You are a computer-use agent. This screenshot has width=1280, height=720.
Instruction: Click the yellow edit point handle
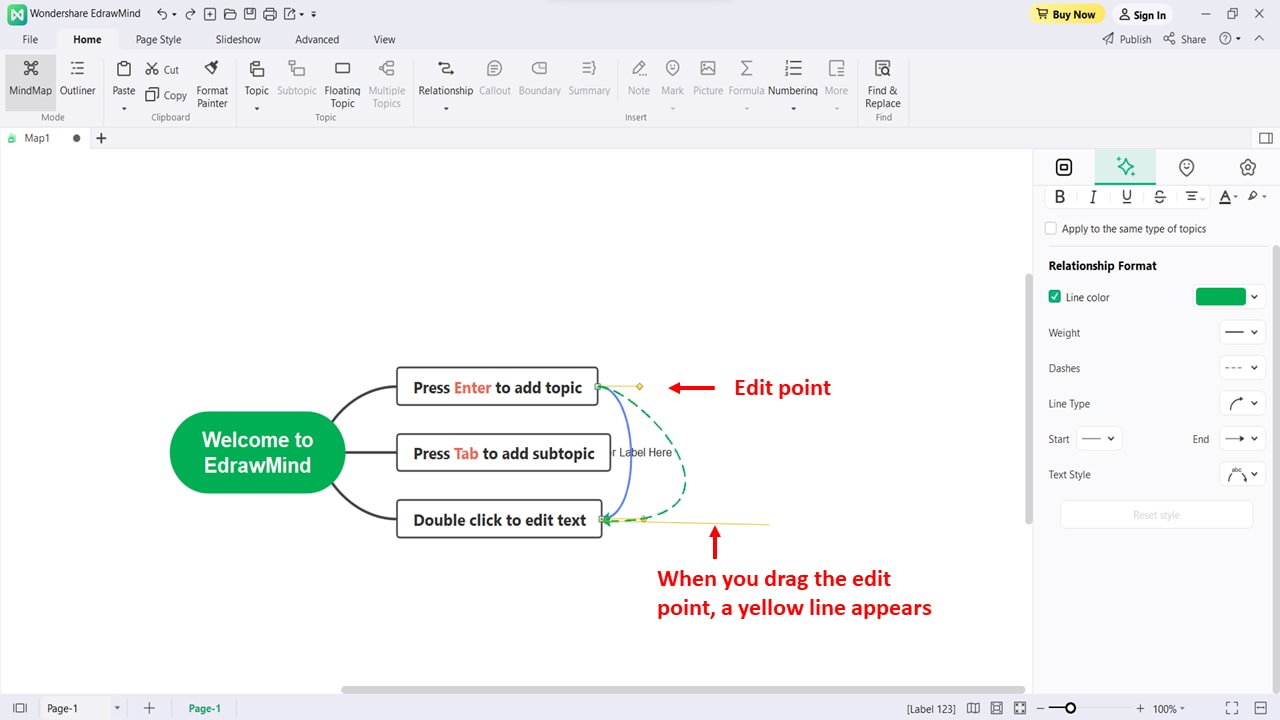(639, 386)
